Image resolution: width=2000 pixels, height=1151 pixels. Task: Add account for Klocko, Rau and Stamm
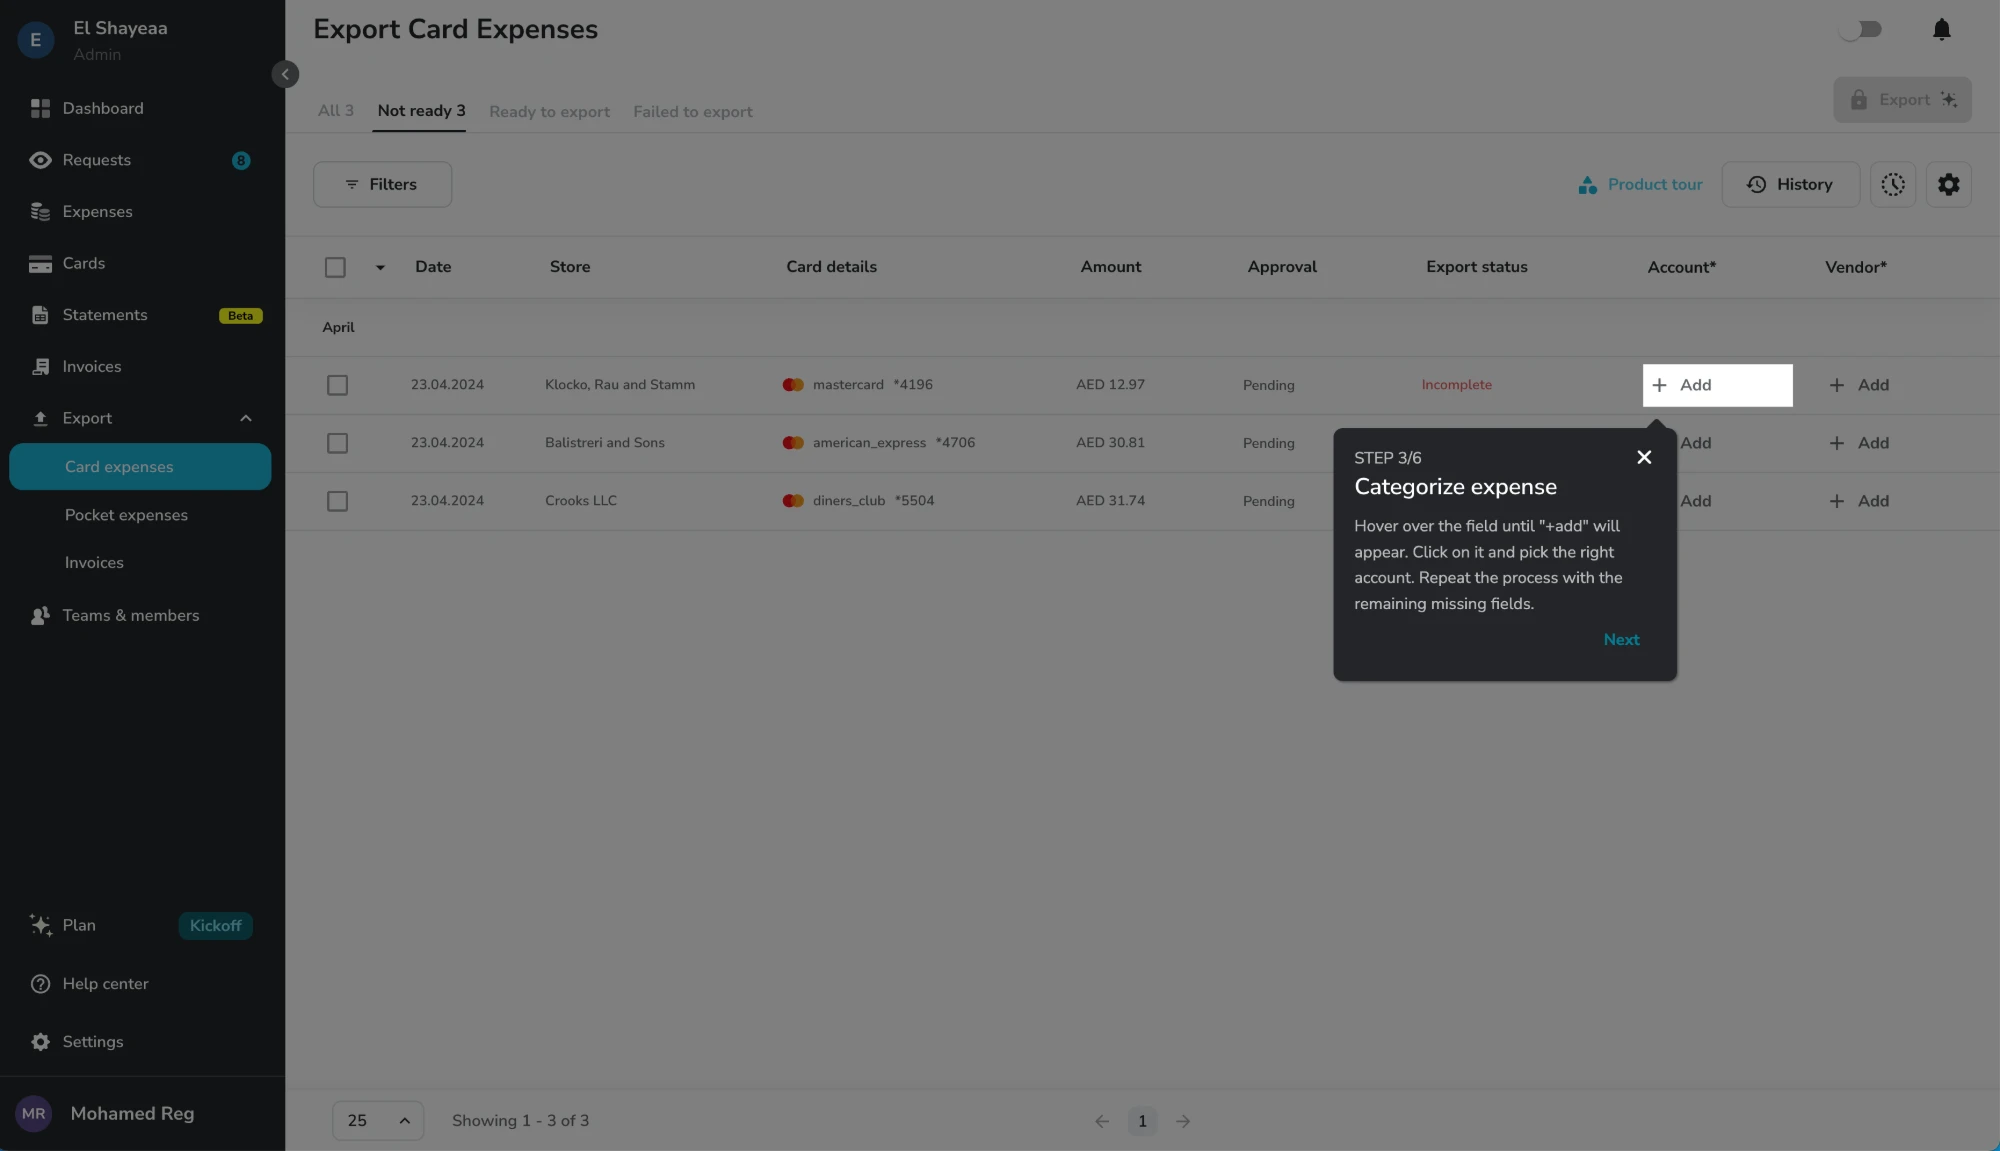pos(1717,385)
